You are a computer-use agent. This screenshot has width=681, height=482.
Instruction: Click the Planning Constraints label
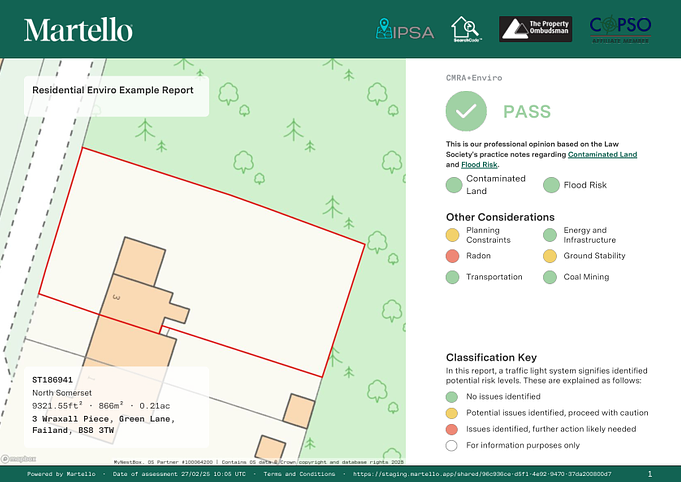[x=488, y=235]
